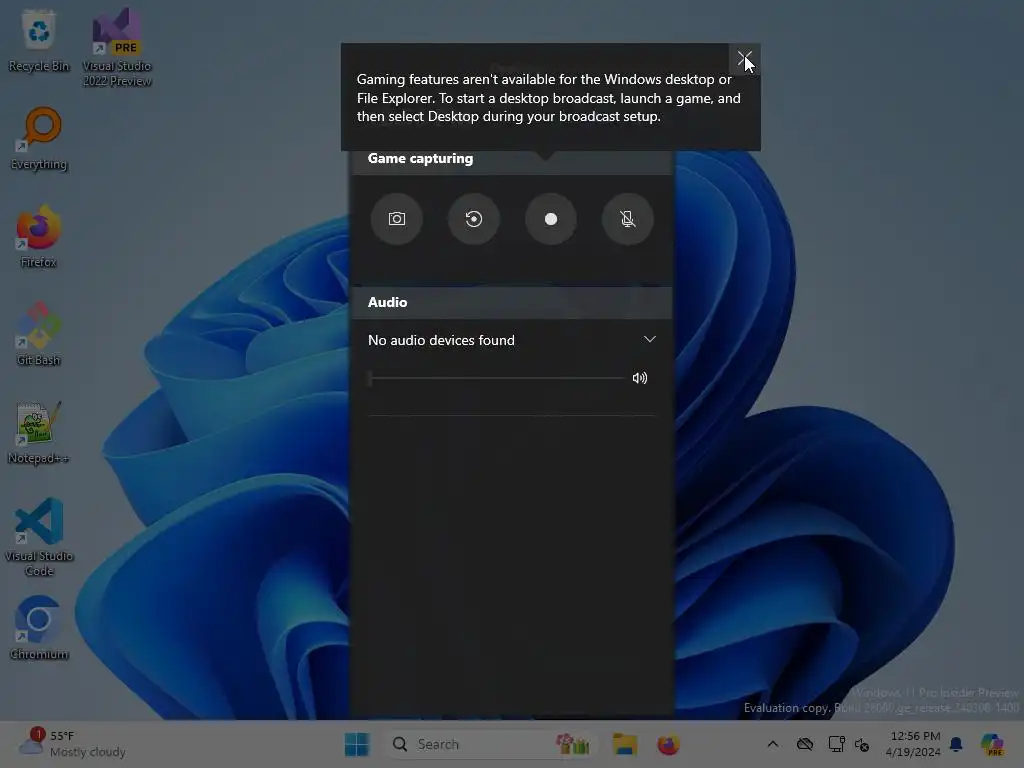
Task: Show hidden system tray icons
Action: point(773,744)
